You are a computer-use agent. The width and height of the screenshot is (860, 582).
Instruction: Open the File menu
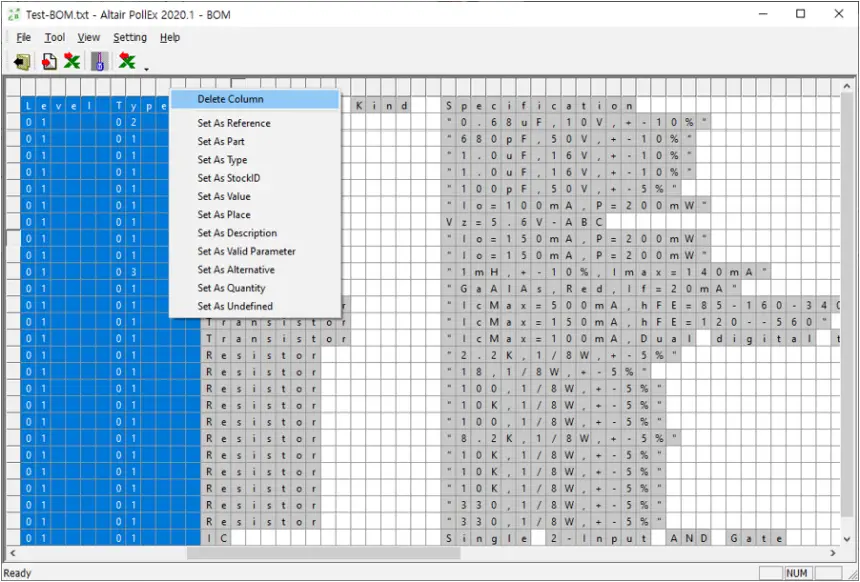(24, 37)
